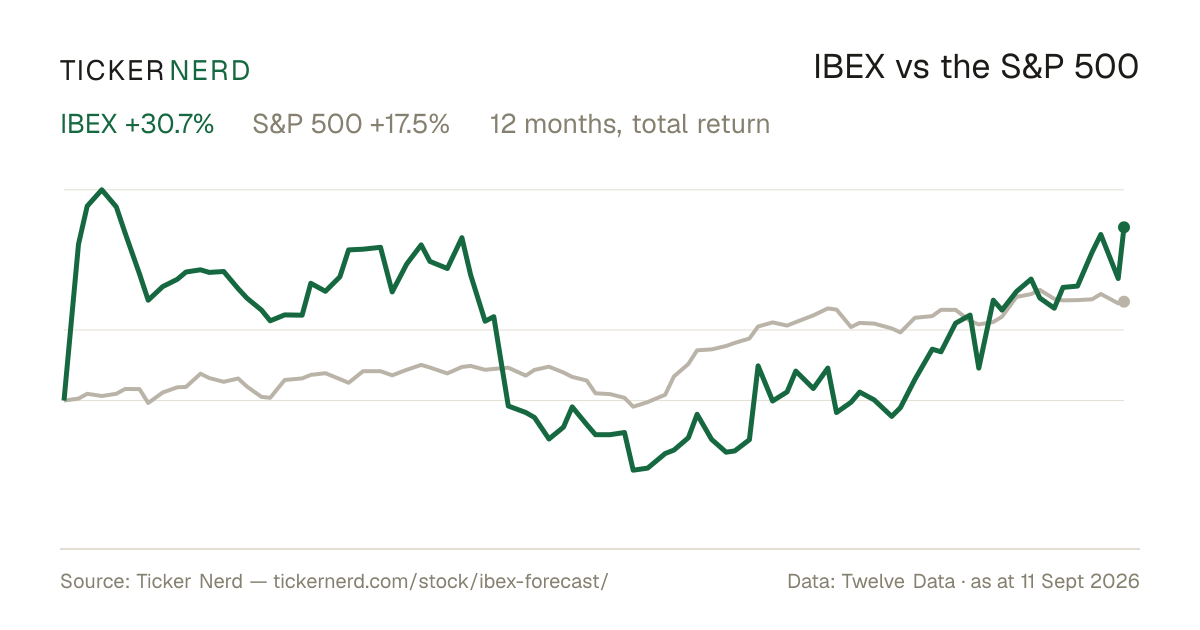Open the tickernerd.com/stock/ibex-forecast/ source link
1200x630 pixels.
[440, 581]
